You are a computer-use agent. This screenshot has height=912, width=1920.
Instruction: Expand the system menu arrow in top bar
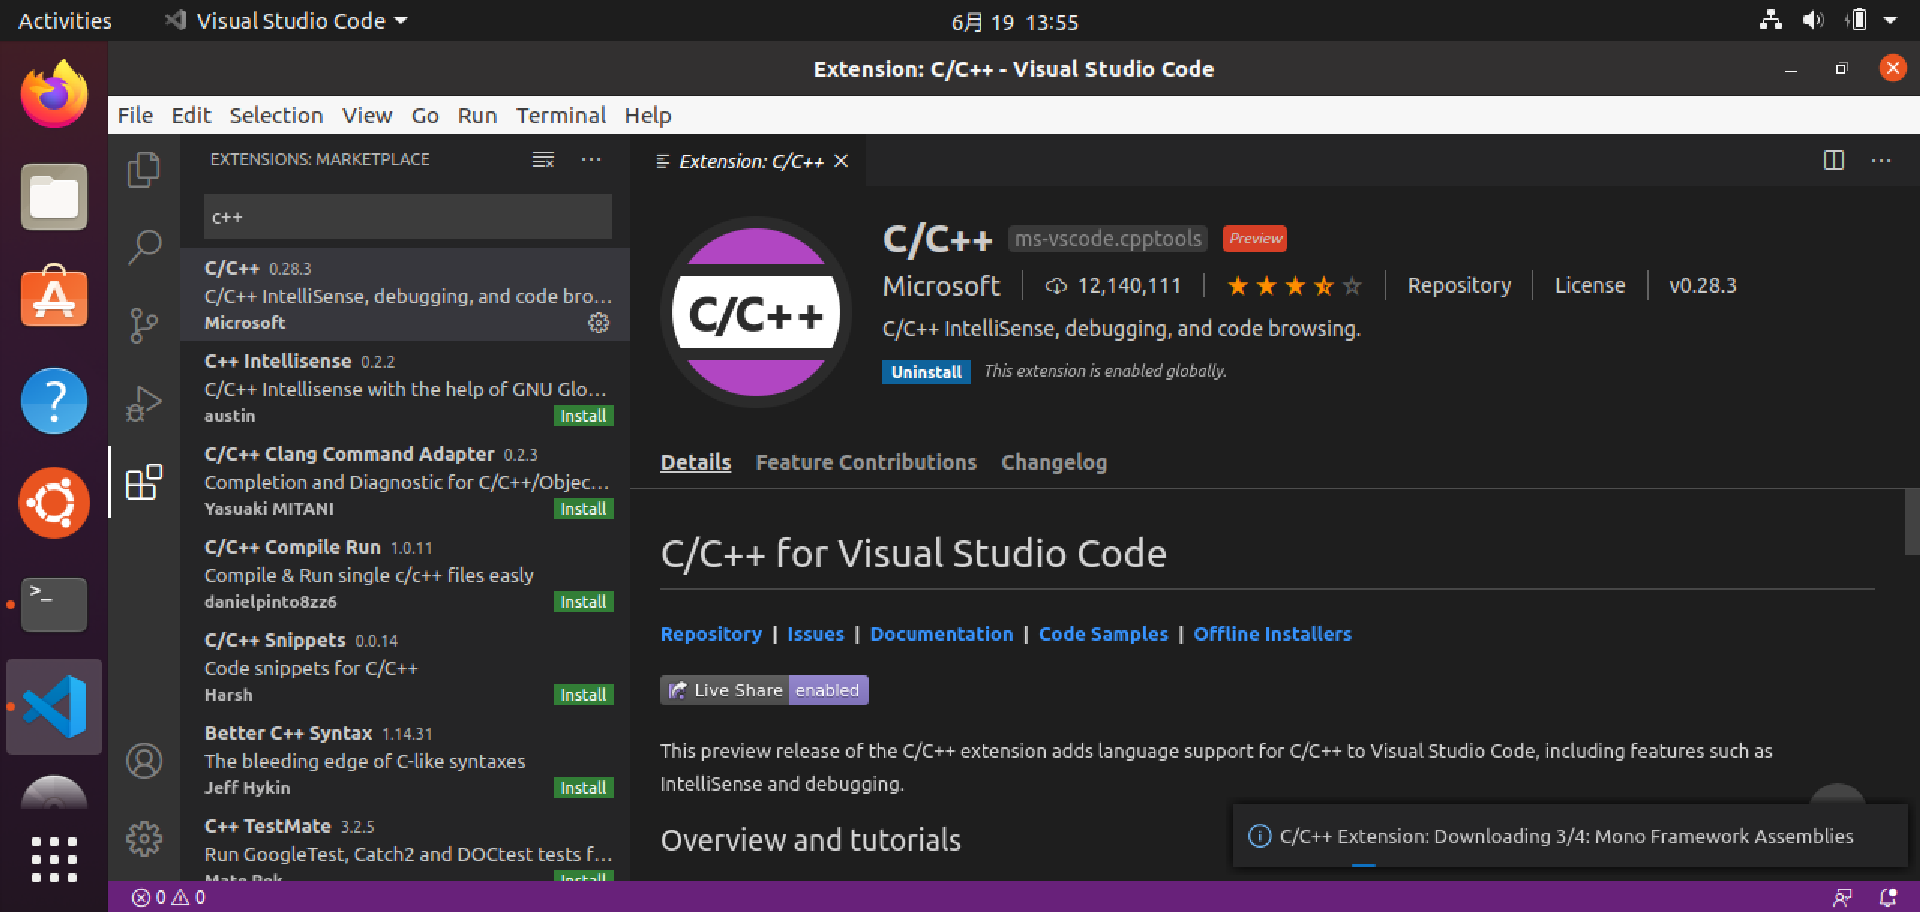(x=1890, y=20)
